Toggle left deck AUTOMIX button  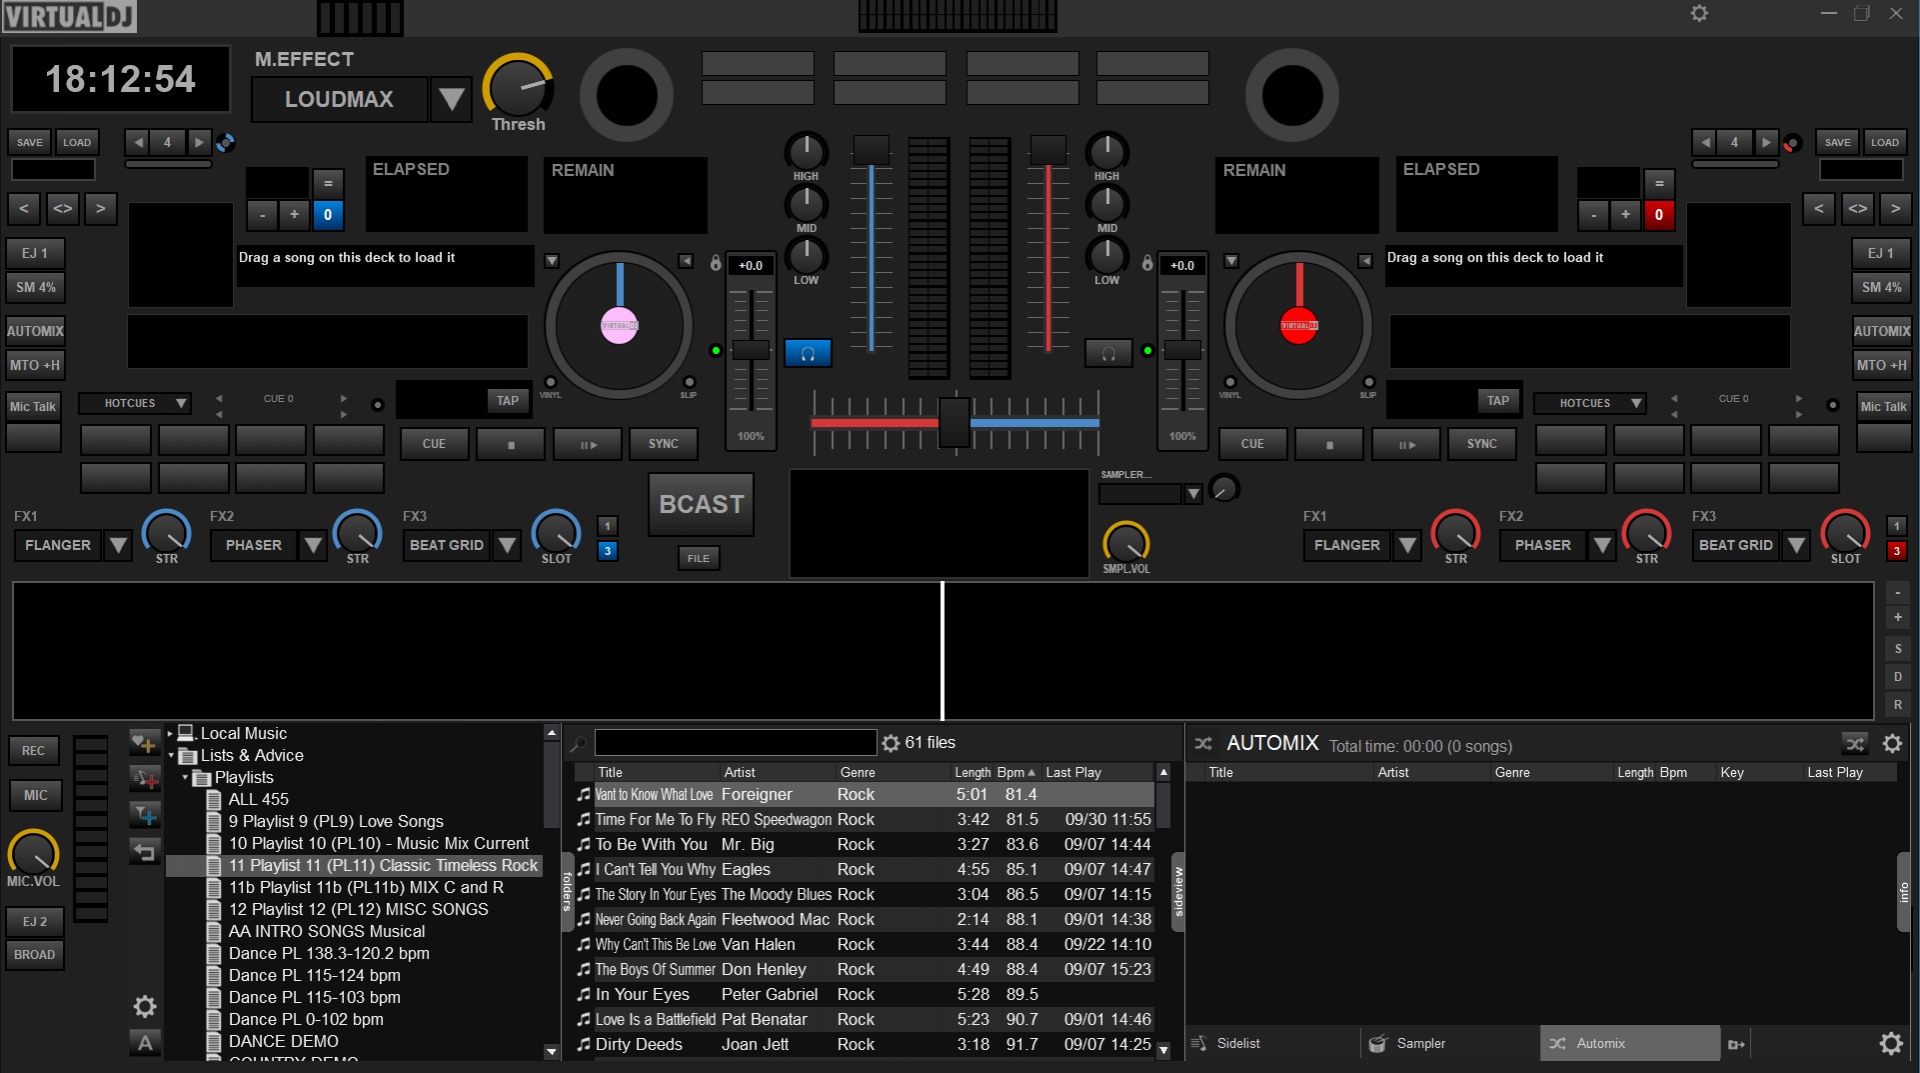[35, 331]
